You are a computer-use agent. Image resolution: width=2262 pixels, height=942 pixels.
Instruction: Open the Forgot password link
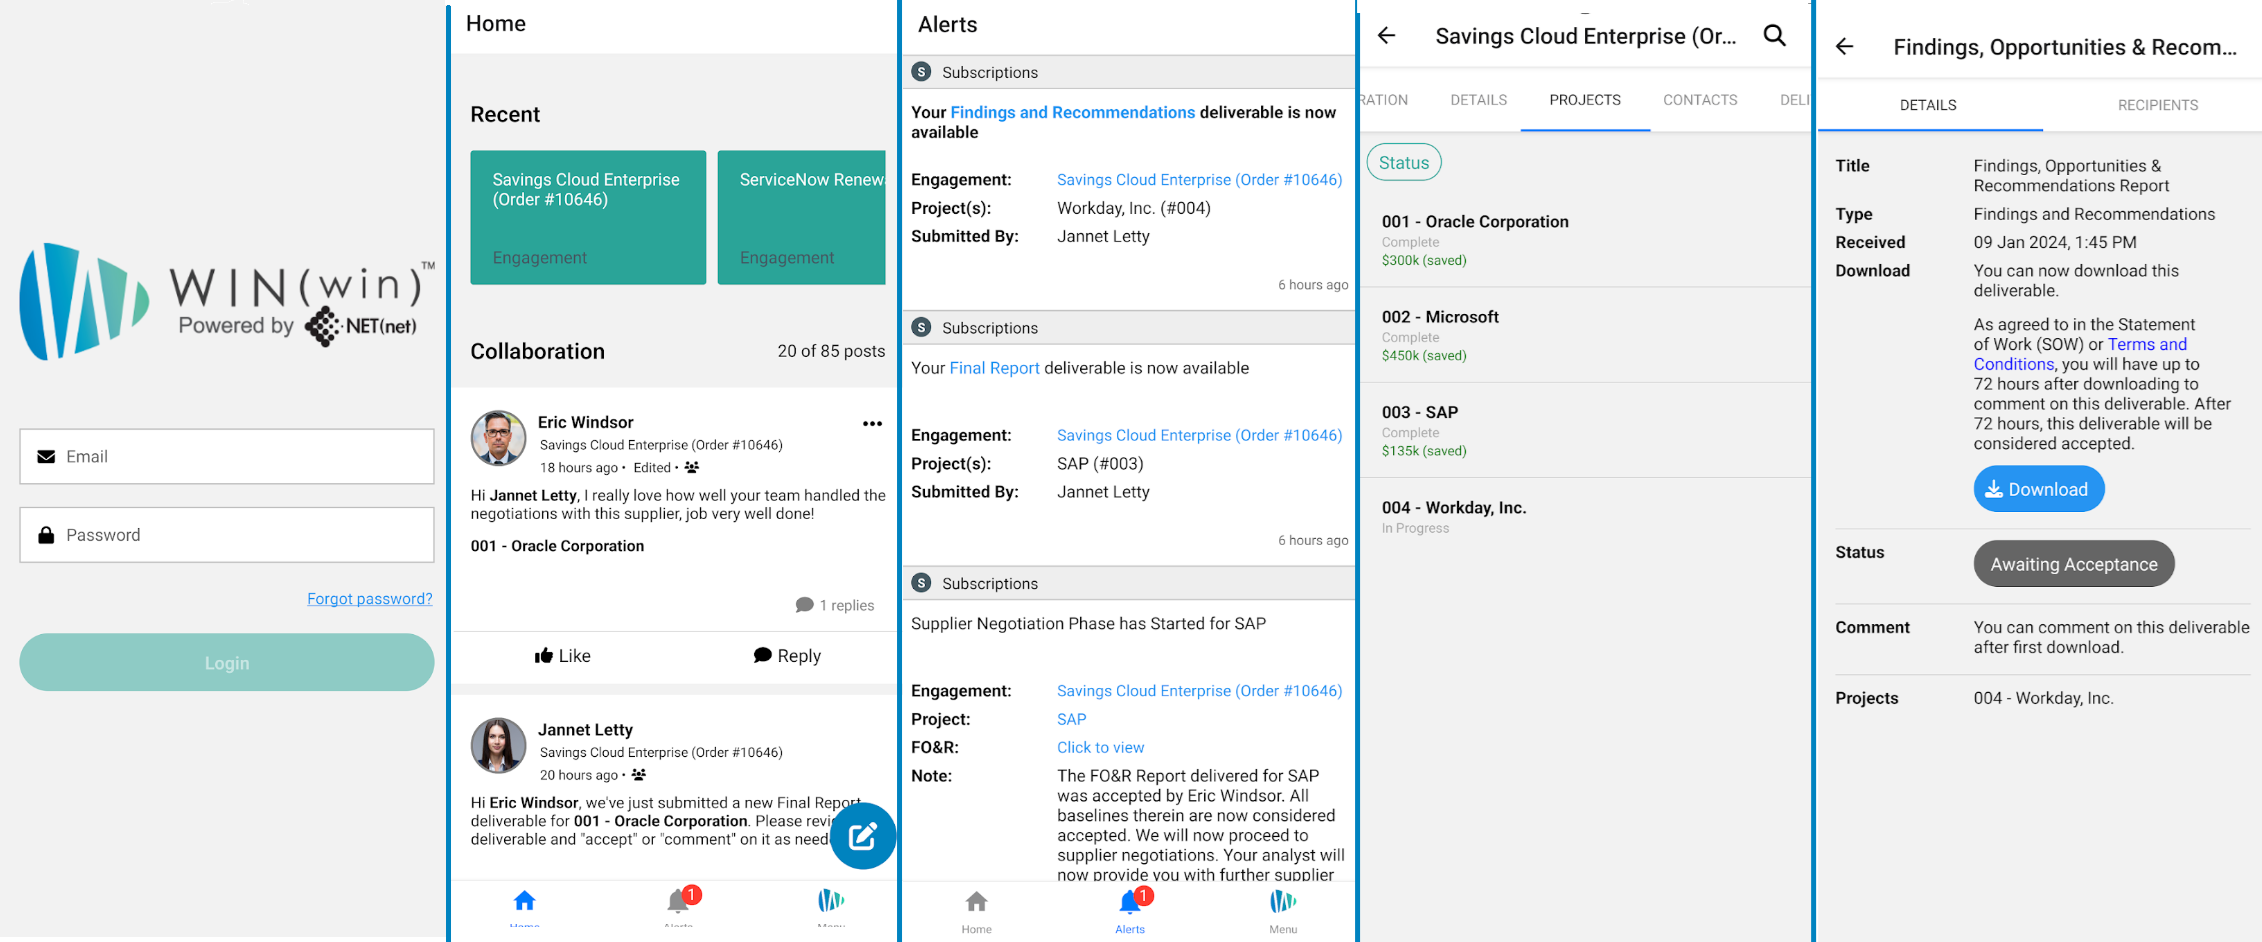(x=370, y=599)
